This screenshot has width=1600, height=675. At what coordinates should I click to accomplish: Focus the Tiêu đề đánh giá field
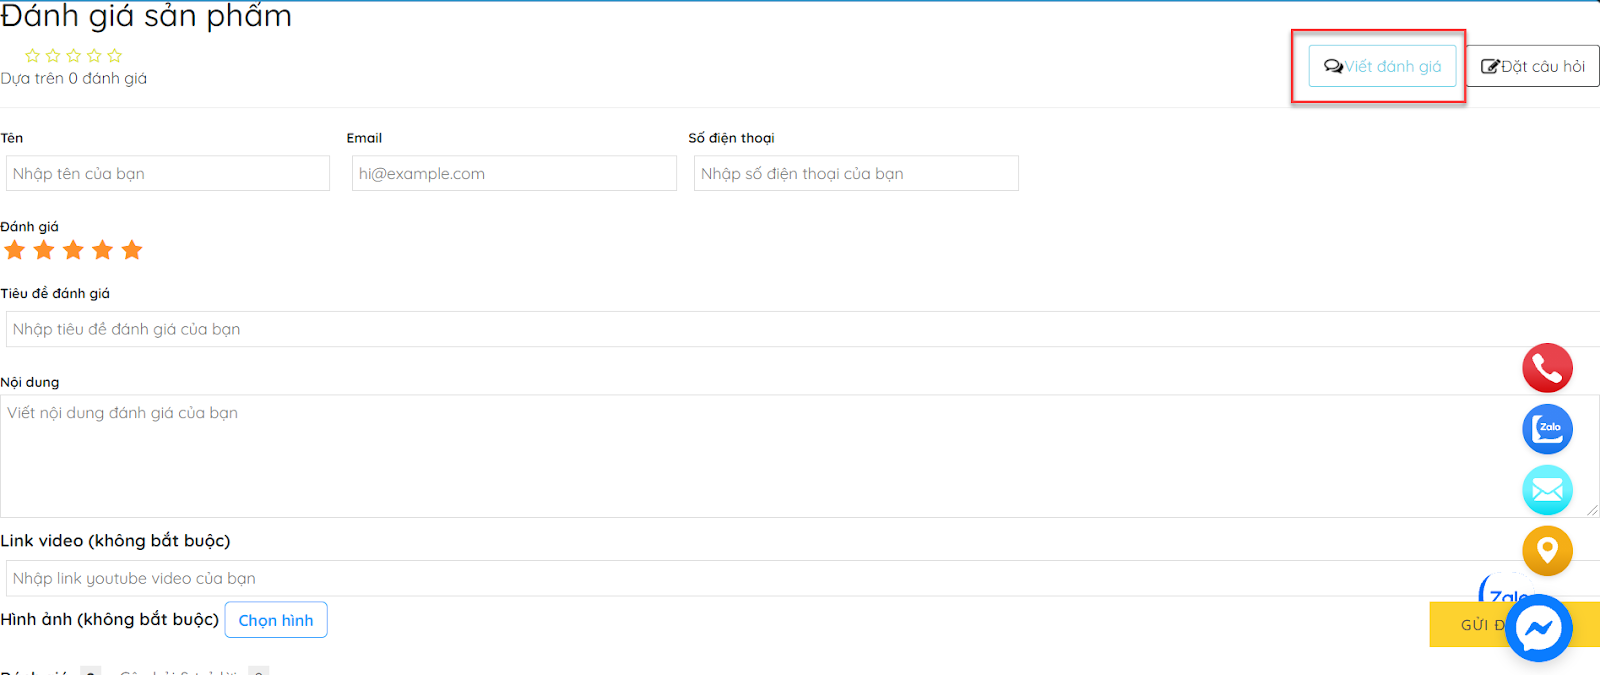pyautogui.click(x=803, y=329)
